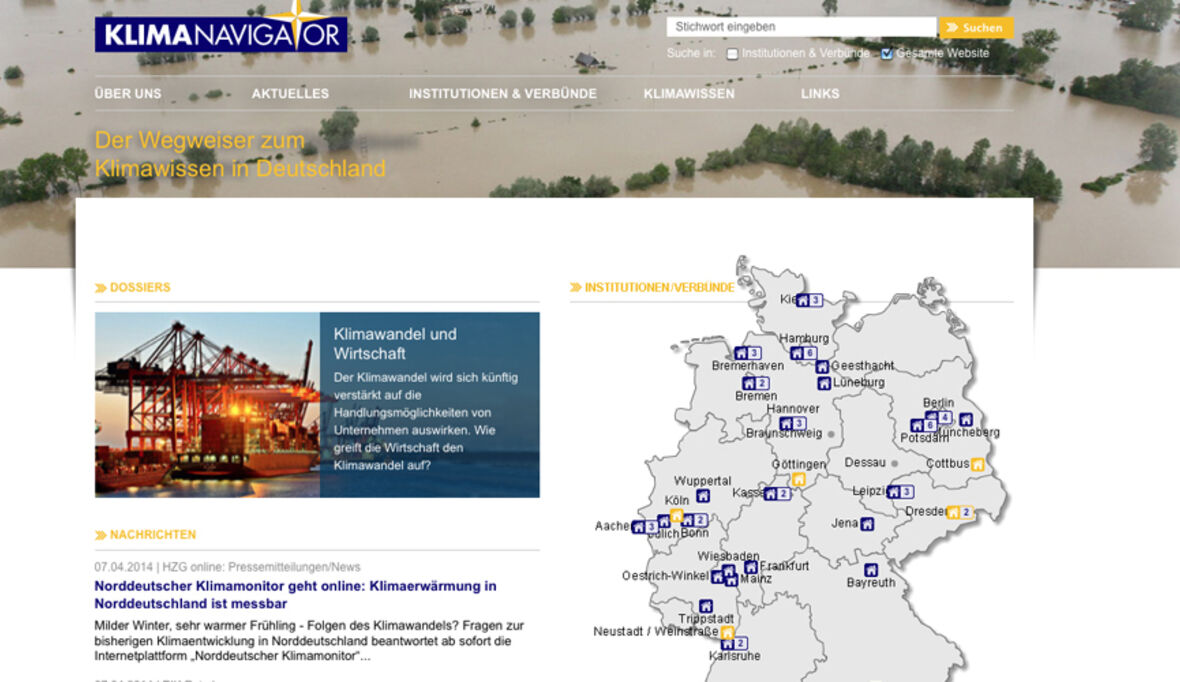Click the yellow Göttingen house marker
Screen dimensions: 1180x682
coord(798,479)
